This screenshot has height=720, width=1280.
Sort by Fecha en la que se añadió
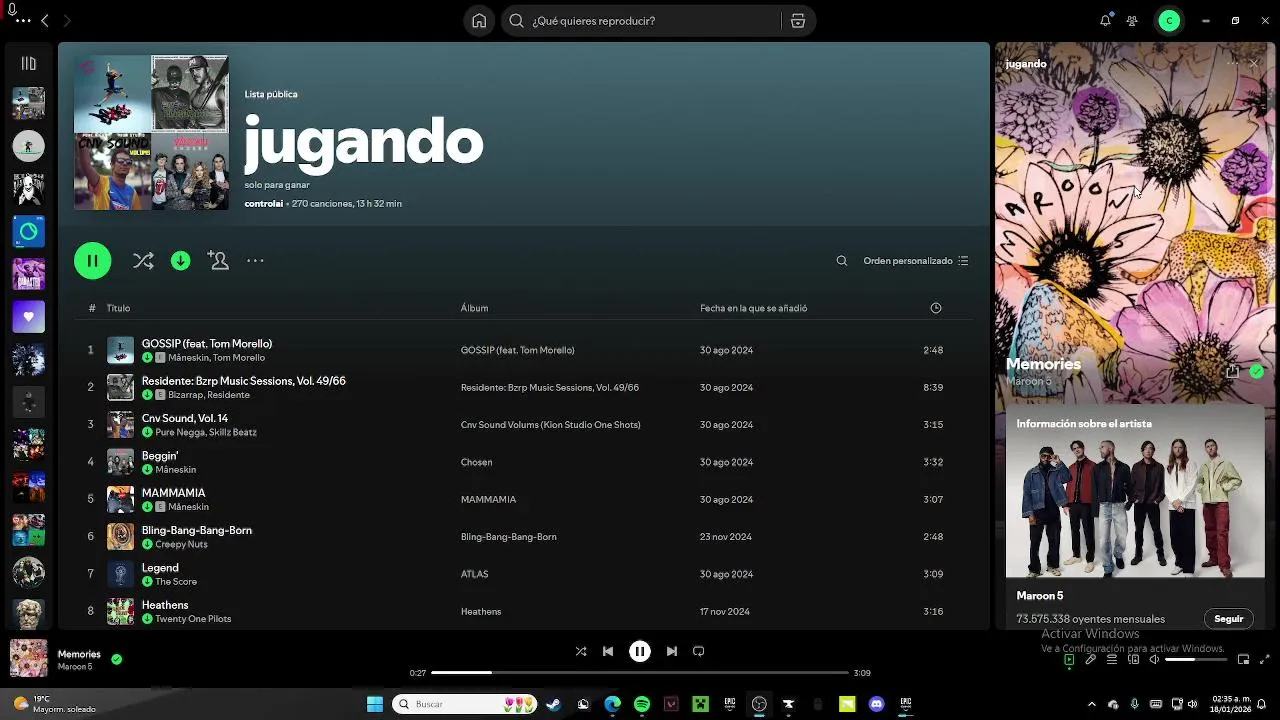[x=753, y=308]
